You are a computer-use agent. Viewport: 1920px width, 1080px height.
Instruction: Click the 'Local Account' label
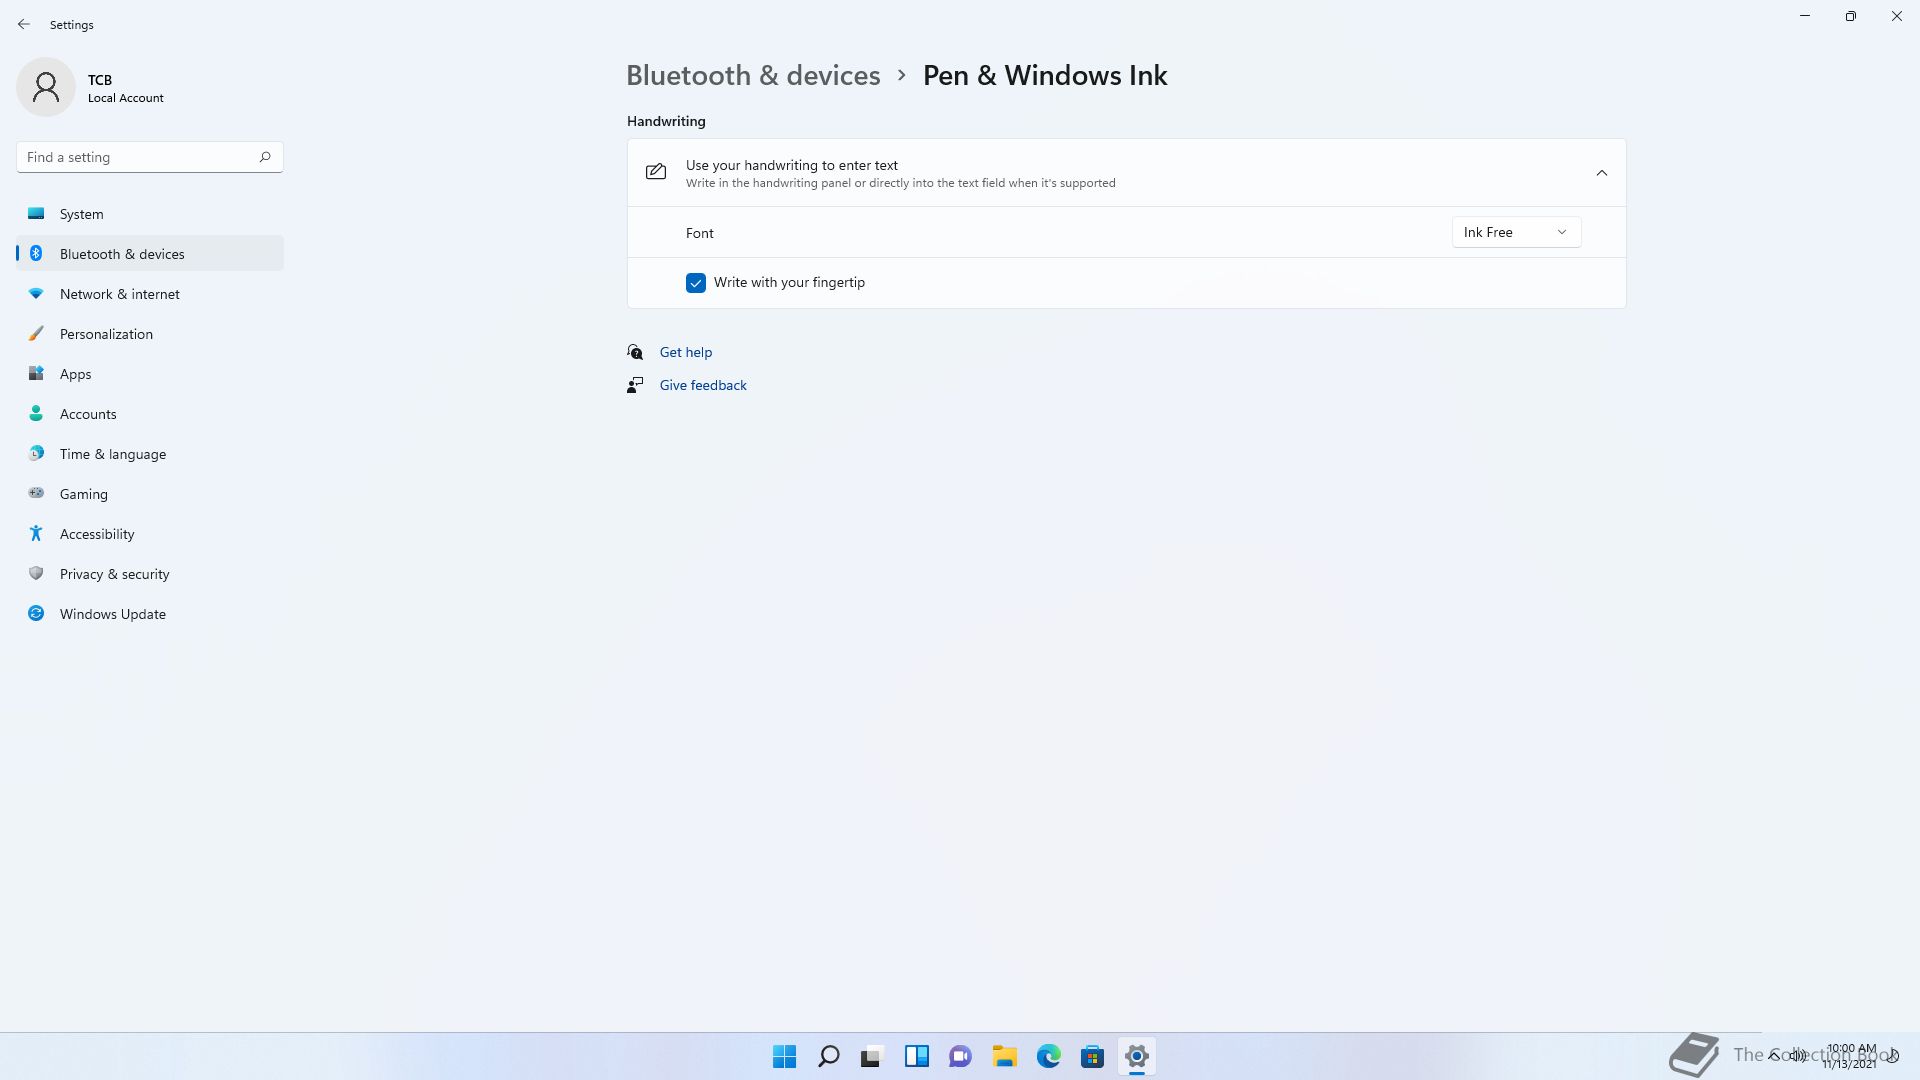[x=126, y=98]
